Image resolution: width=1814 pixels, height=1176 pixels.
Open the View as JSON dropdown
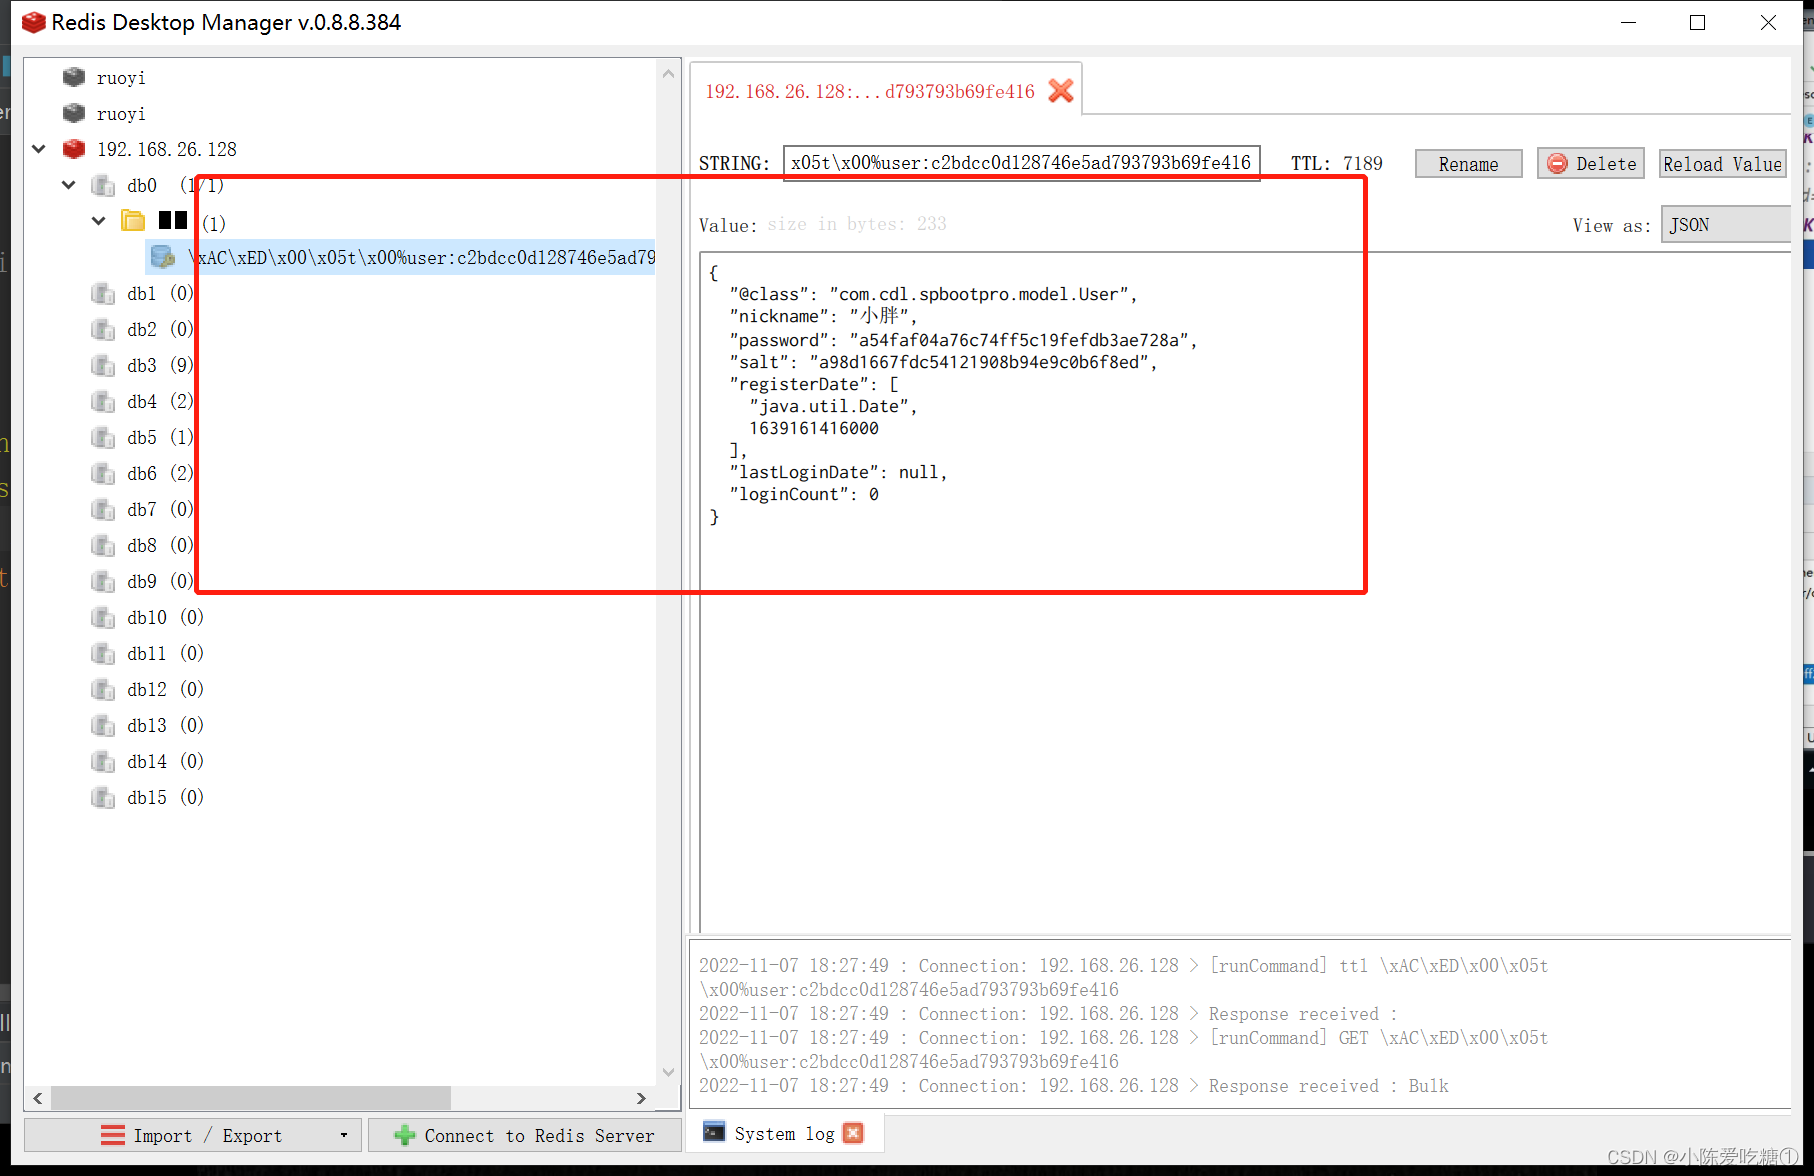click(1726, 225)
